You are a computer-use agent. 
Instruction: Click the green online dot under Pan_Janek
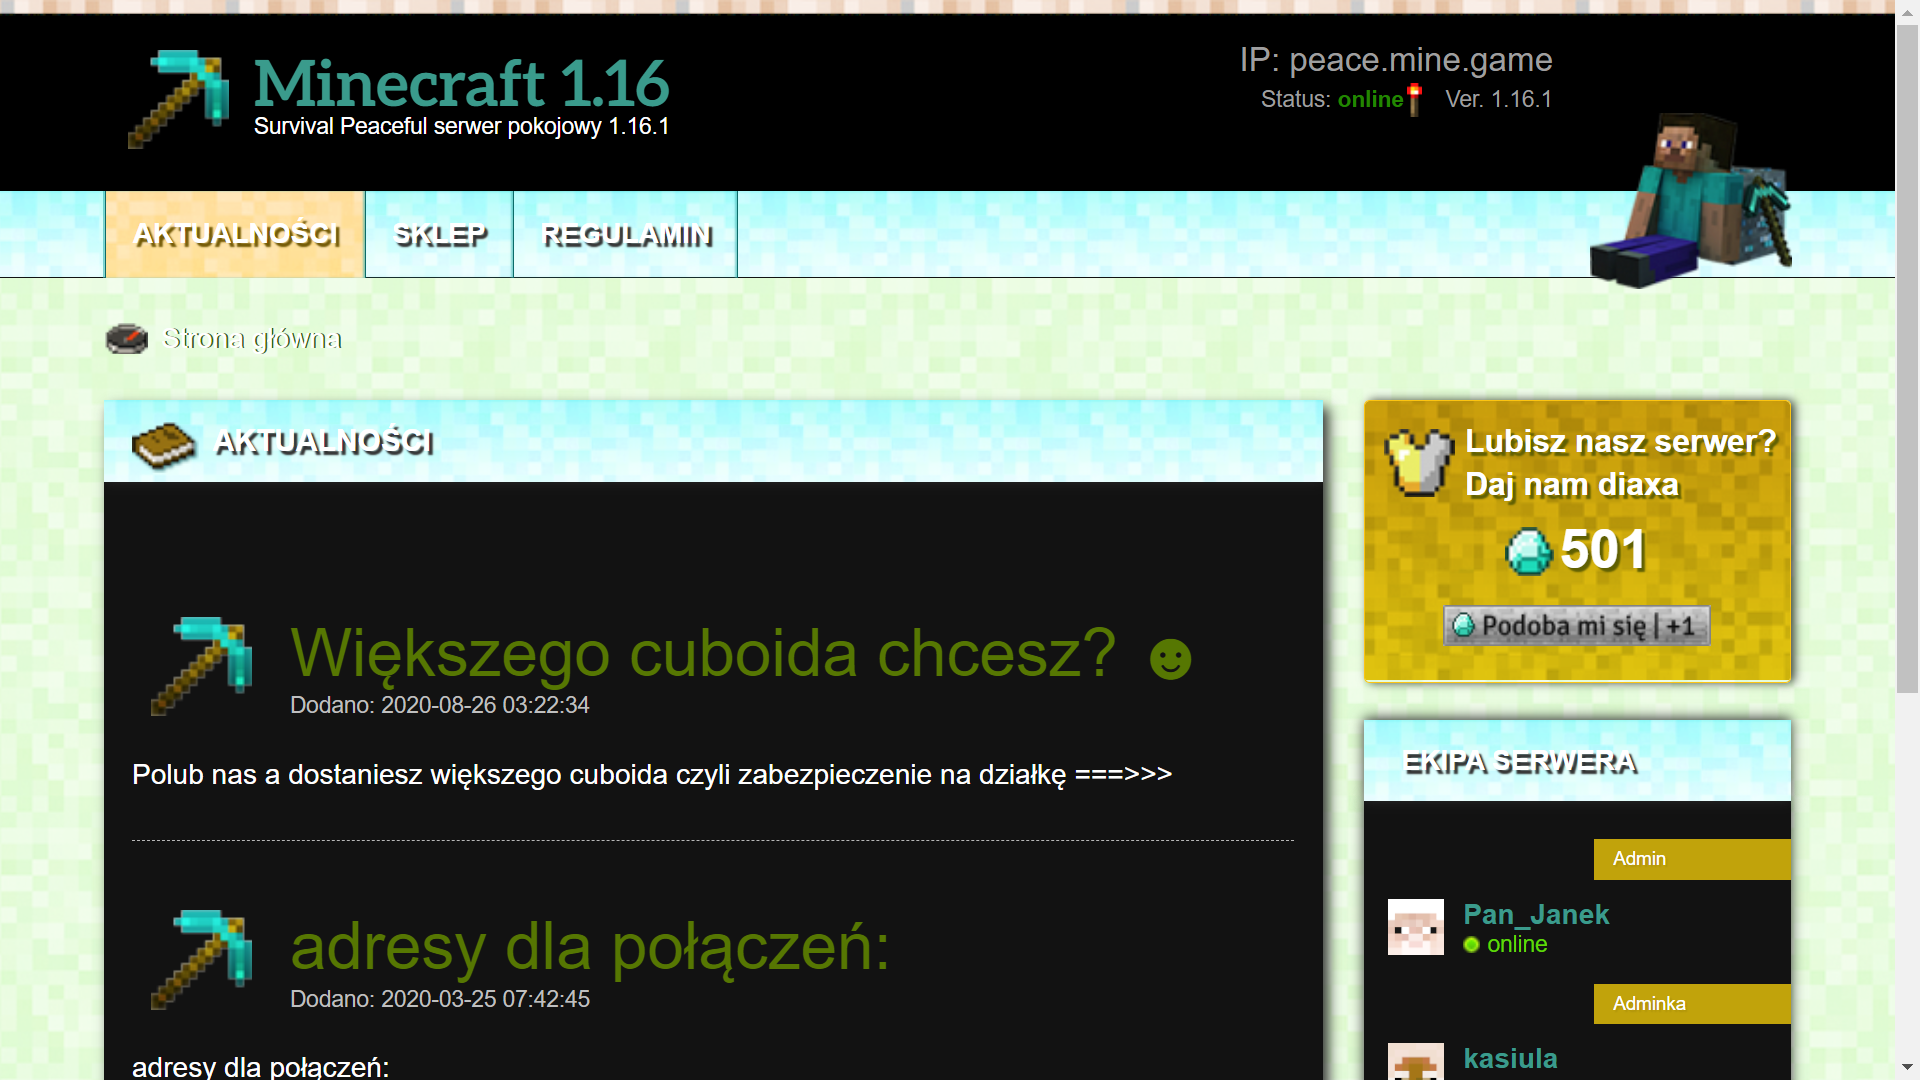(1471, 945)
